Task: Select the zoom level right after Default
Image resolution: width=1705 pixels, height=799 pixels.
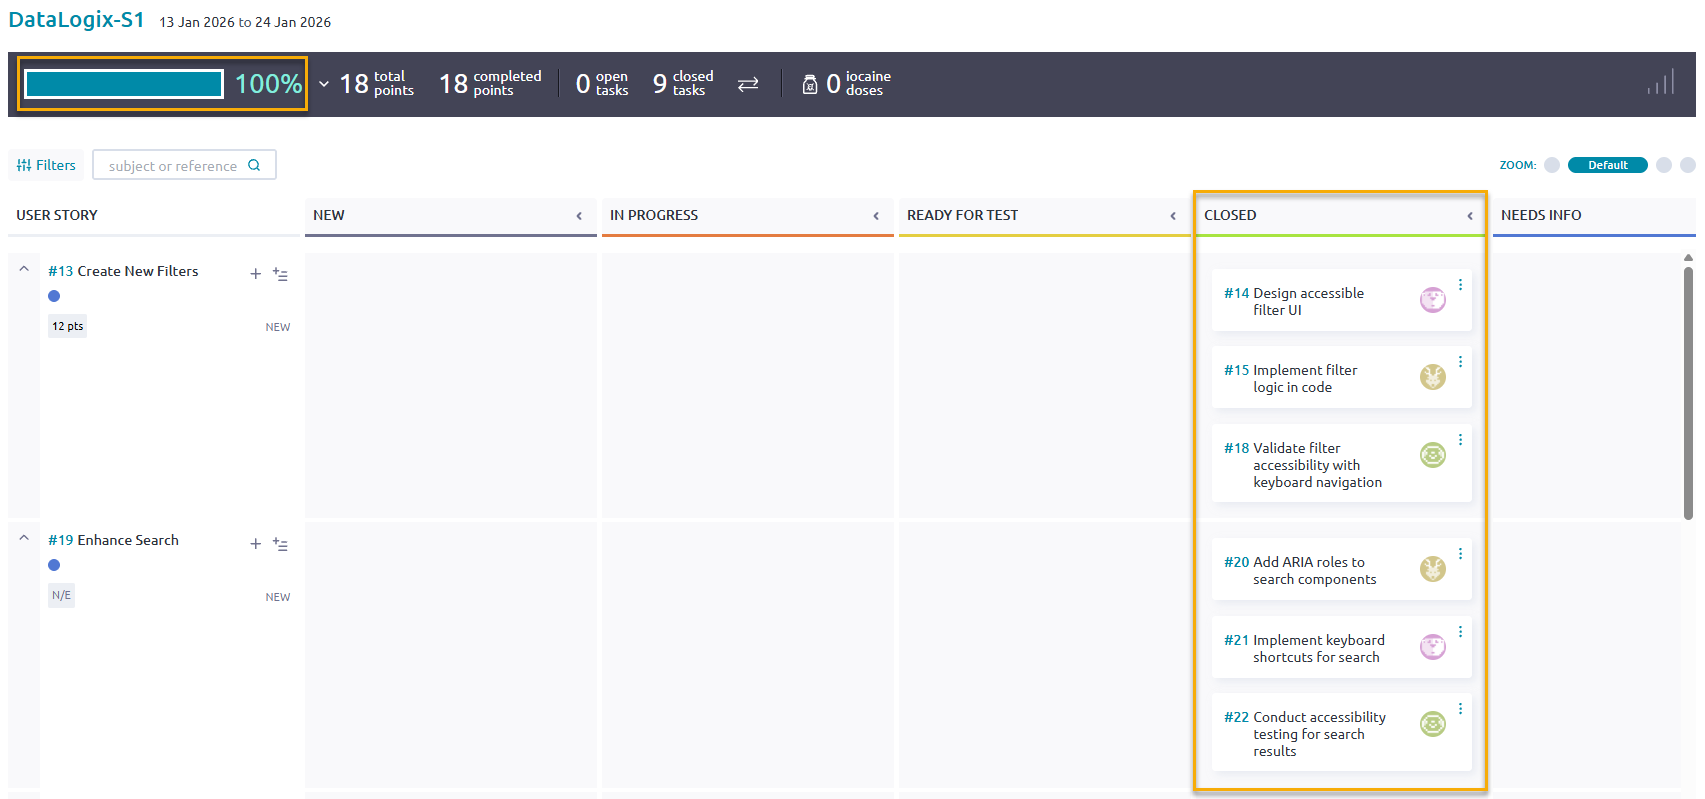Action: (x=1663, y=165)
